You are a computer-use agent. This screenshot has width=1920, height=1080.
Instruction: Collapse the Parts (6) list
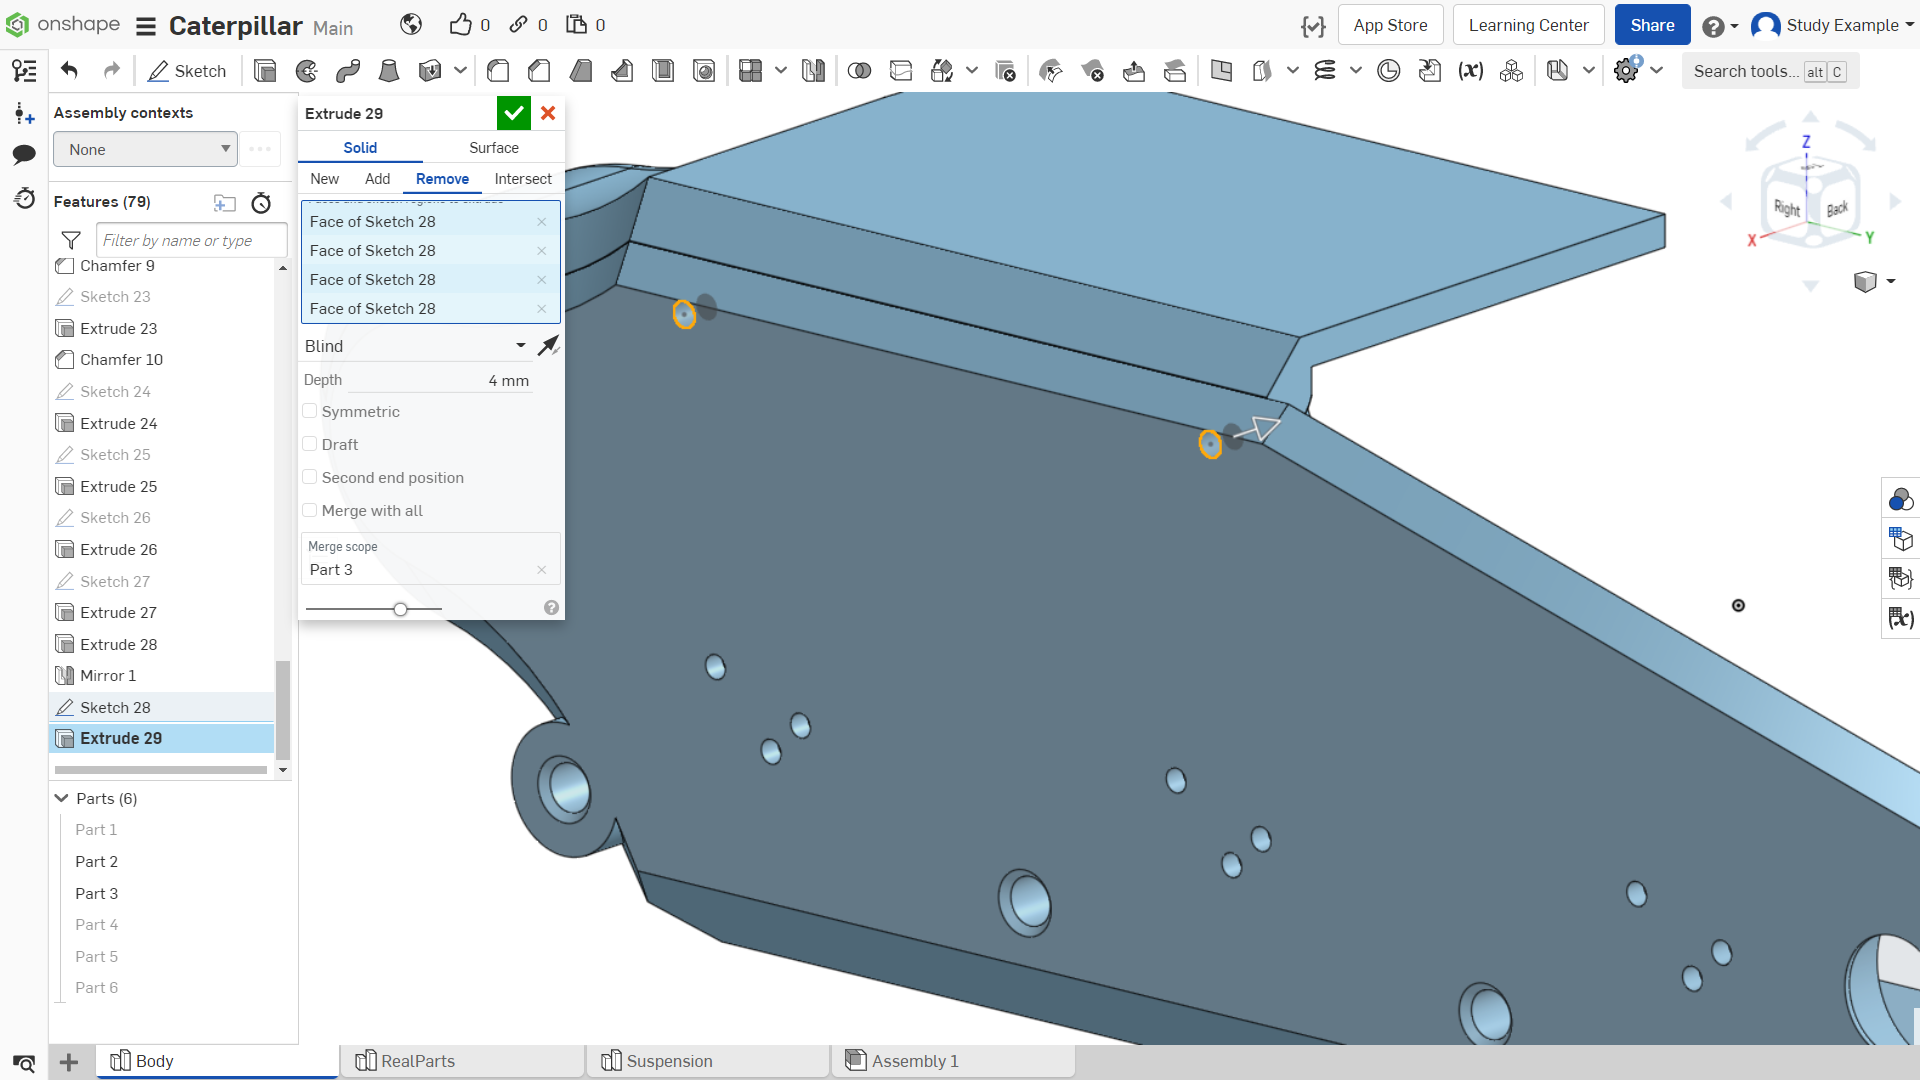tap(62, 798)
